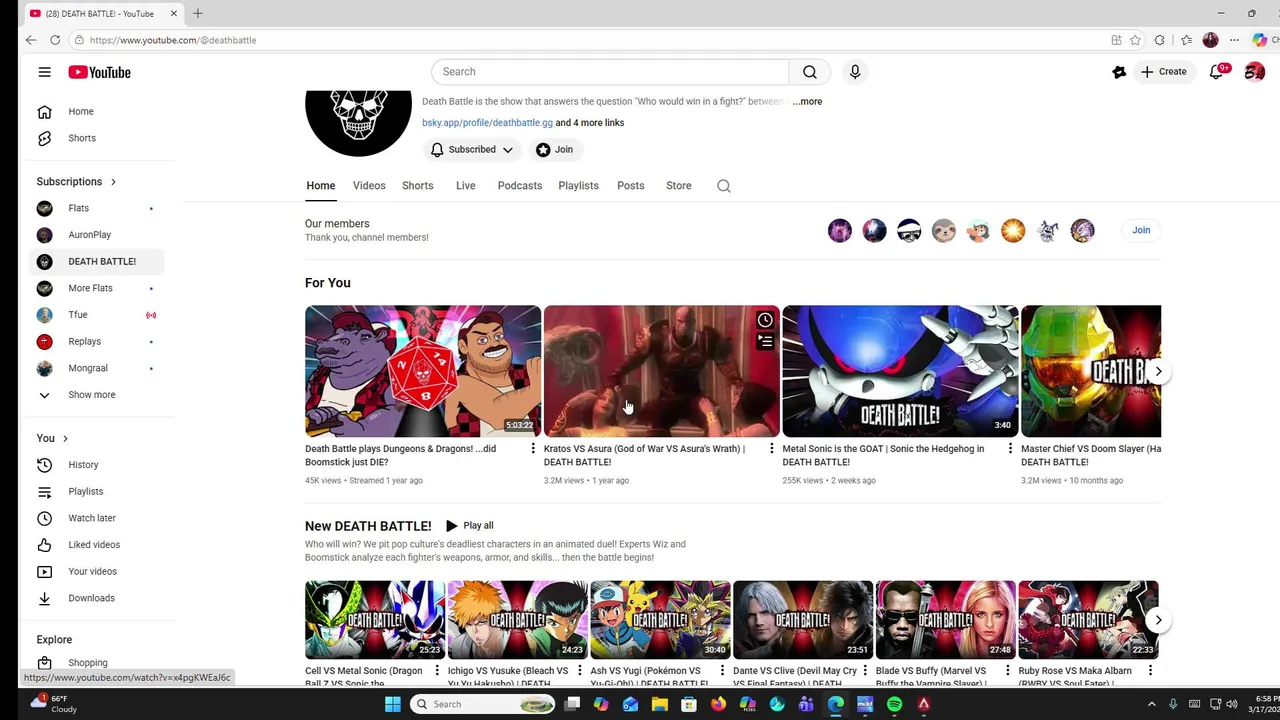
Task: Select the Shorts channel tab
Action: (418, 186)
